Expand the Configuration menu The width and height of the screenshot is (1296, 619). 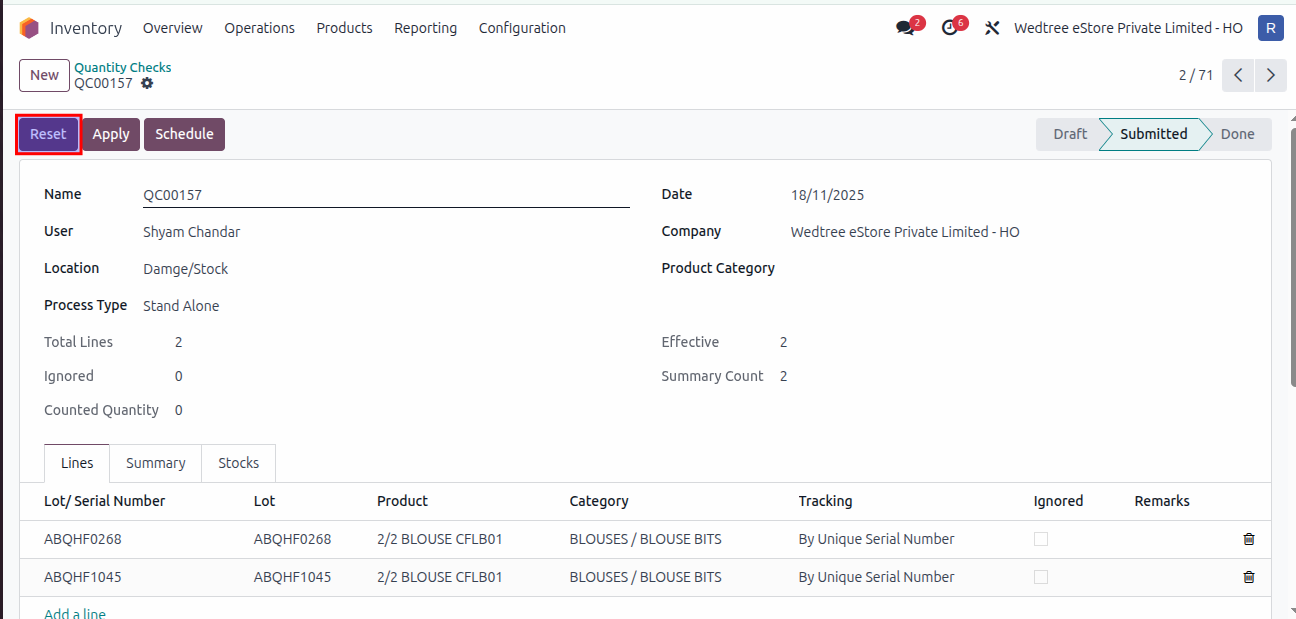[x=522, y=28]
